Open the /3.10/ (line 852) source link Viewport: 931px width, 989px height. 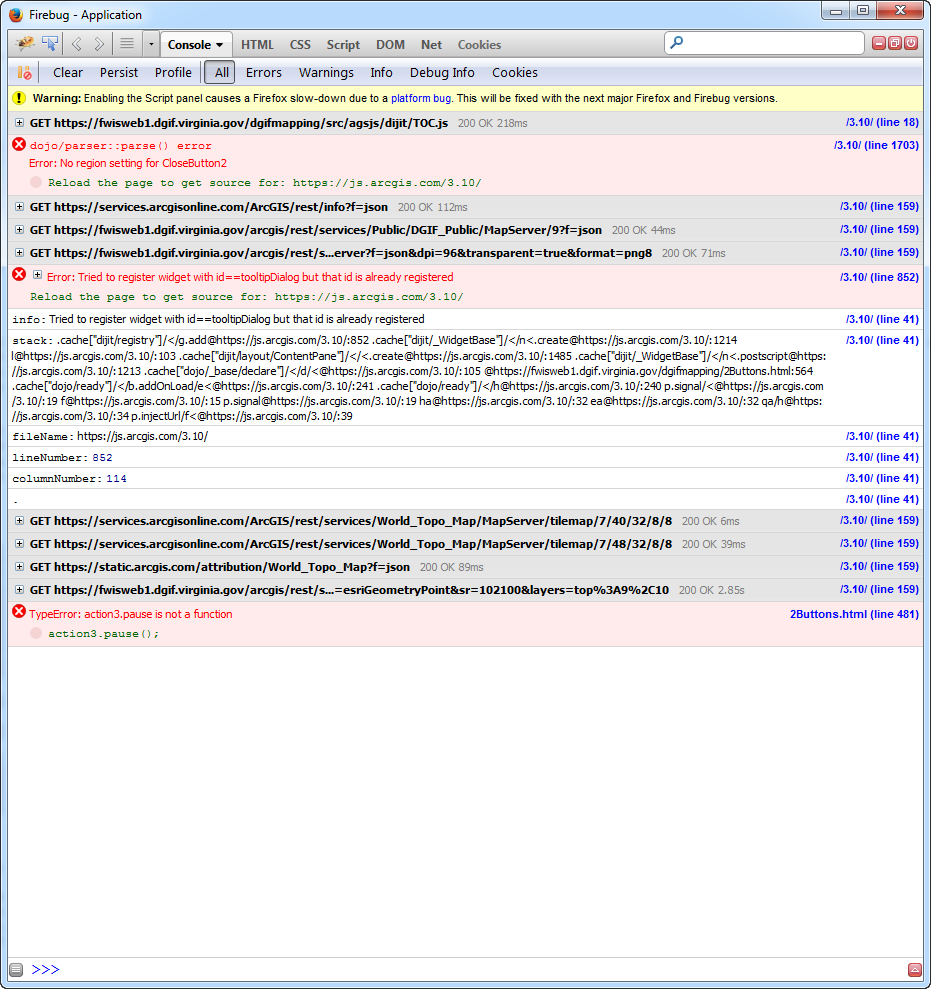(x=879, y=278)
